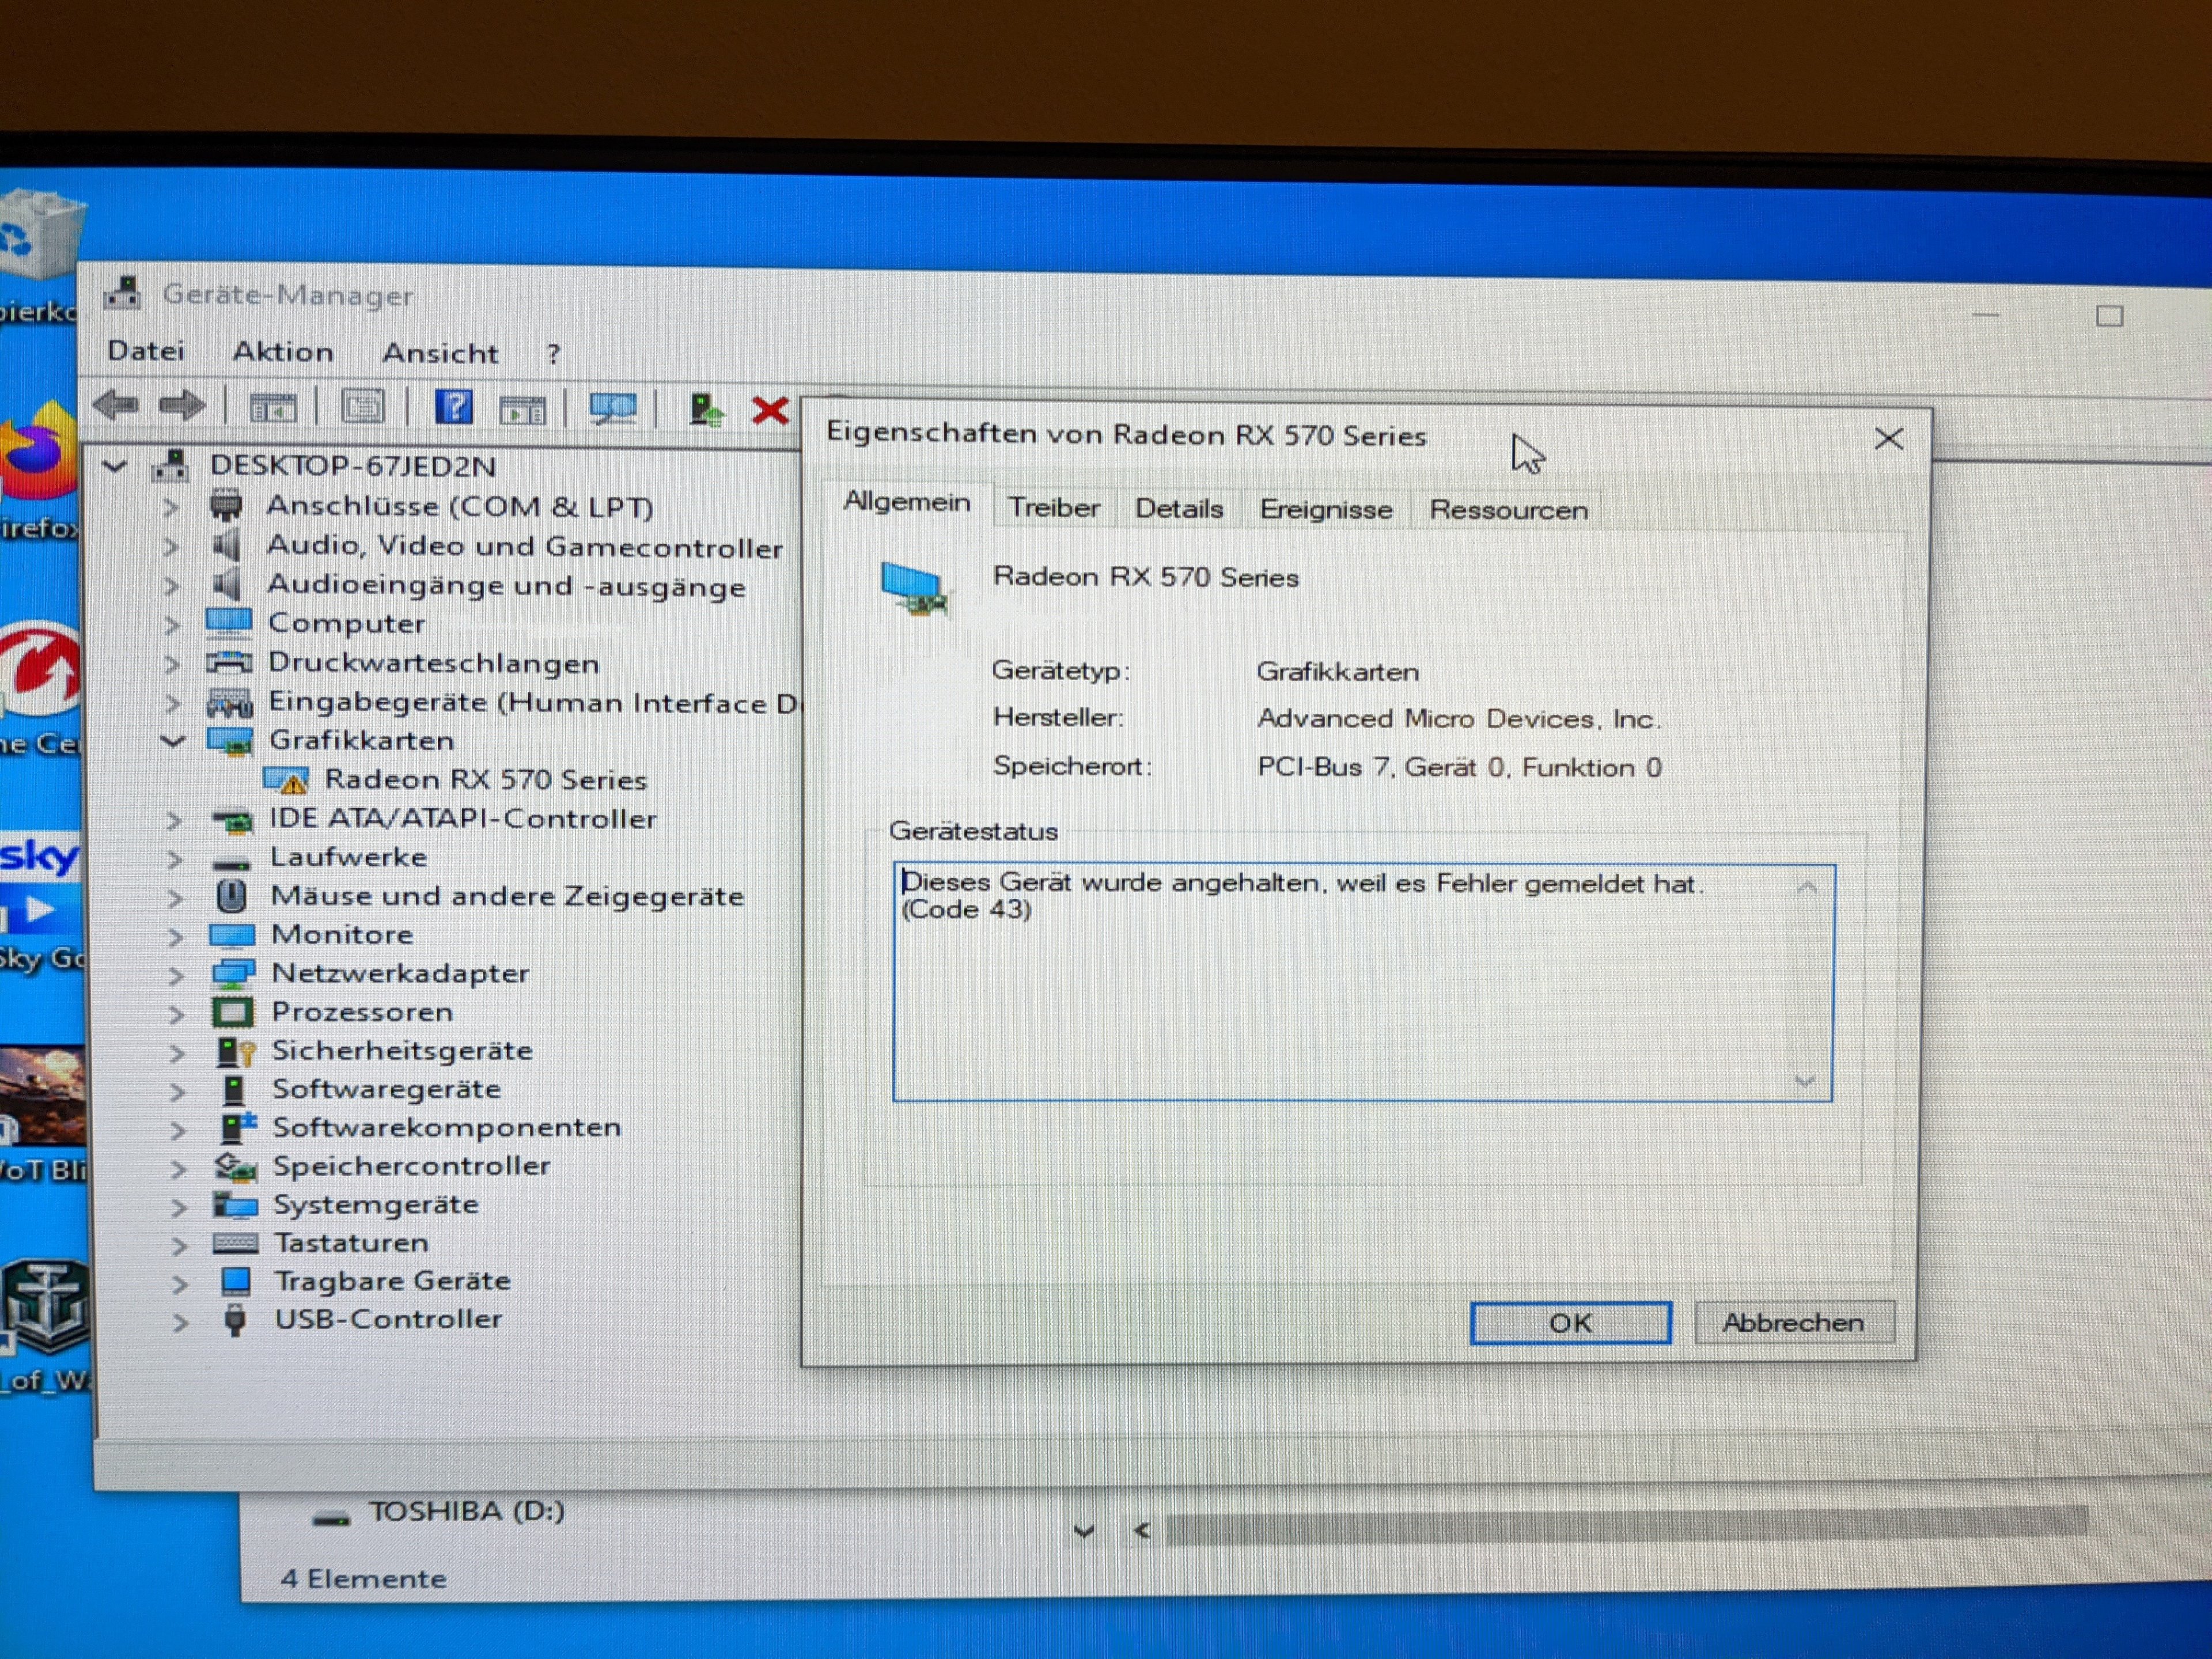Click the update driver toolbar icon

[706, 409]
